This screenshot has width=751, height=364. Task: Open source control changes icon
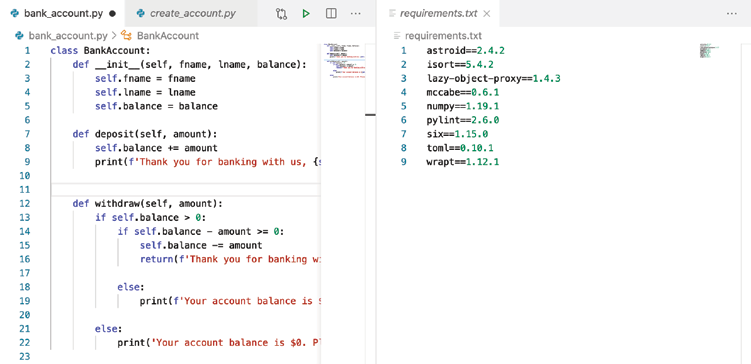point(281,14)
